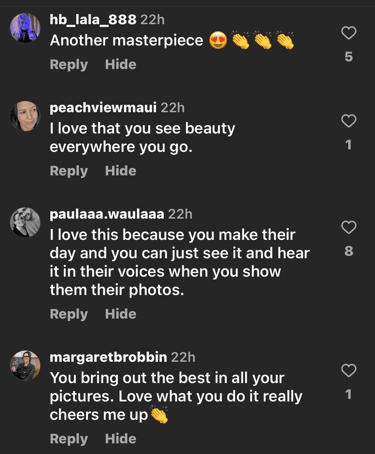This screenshot has height=454, width=375.
Task: Hide paulaaa.waulaaa's comment
Action: [121, 314]
